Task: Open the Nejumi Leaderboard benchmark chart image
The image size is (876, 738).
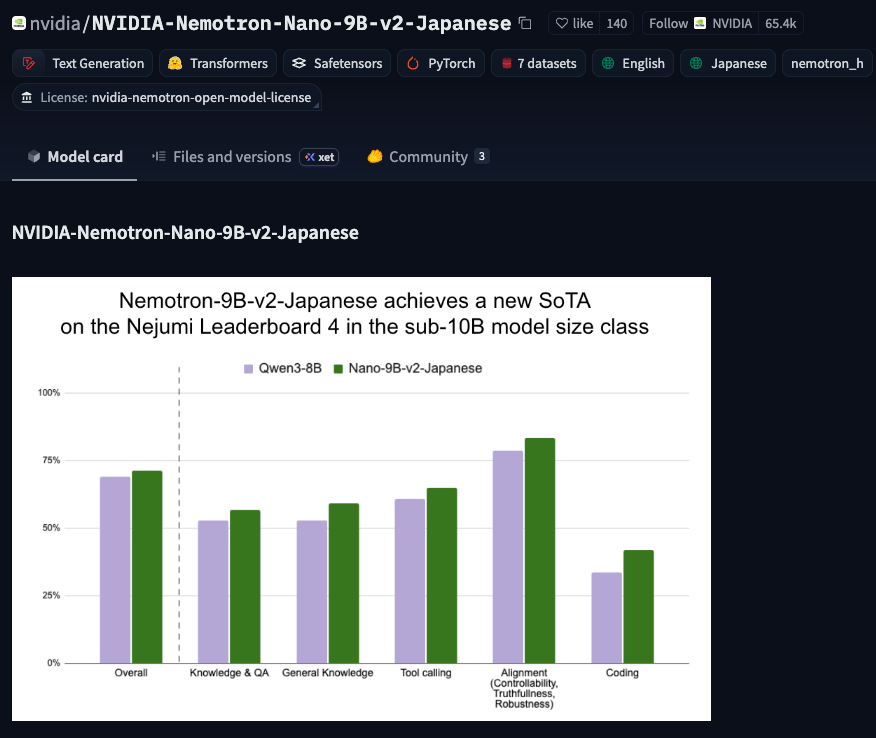Action: click(x=361, y=498)
